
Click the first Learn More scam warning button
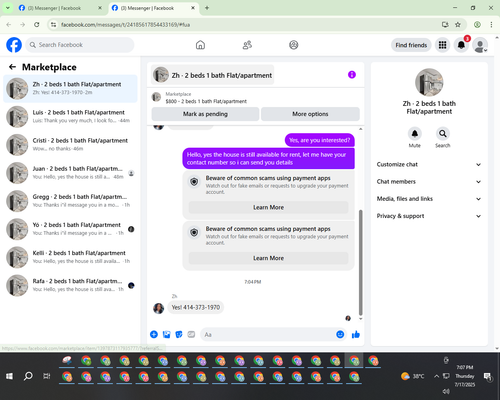coord(268,207)
